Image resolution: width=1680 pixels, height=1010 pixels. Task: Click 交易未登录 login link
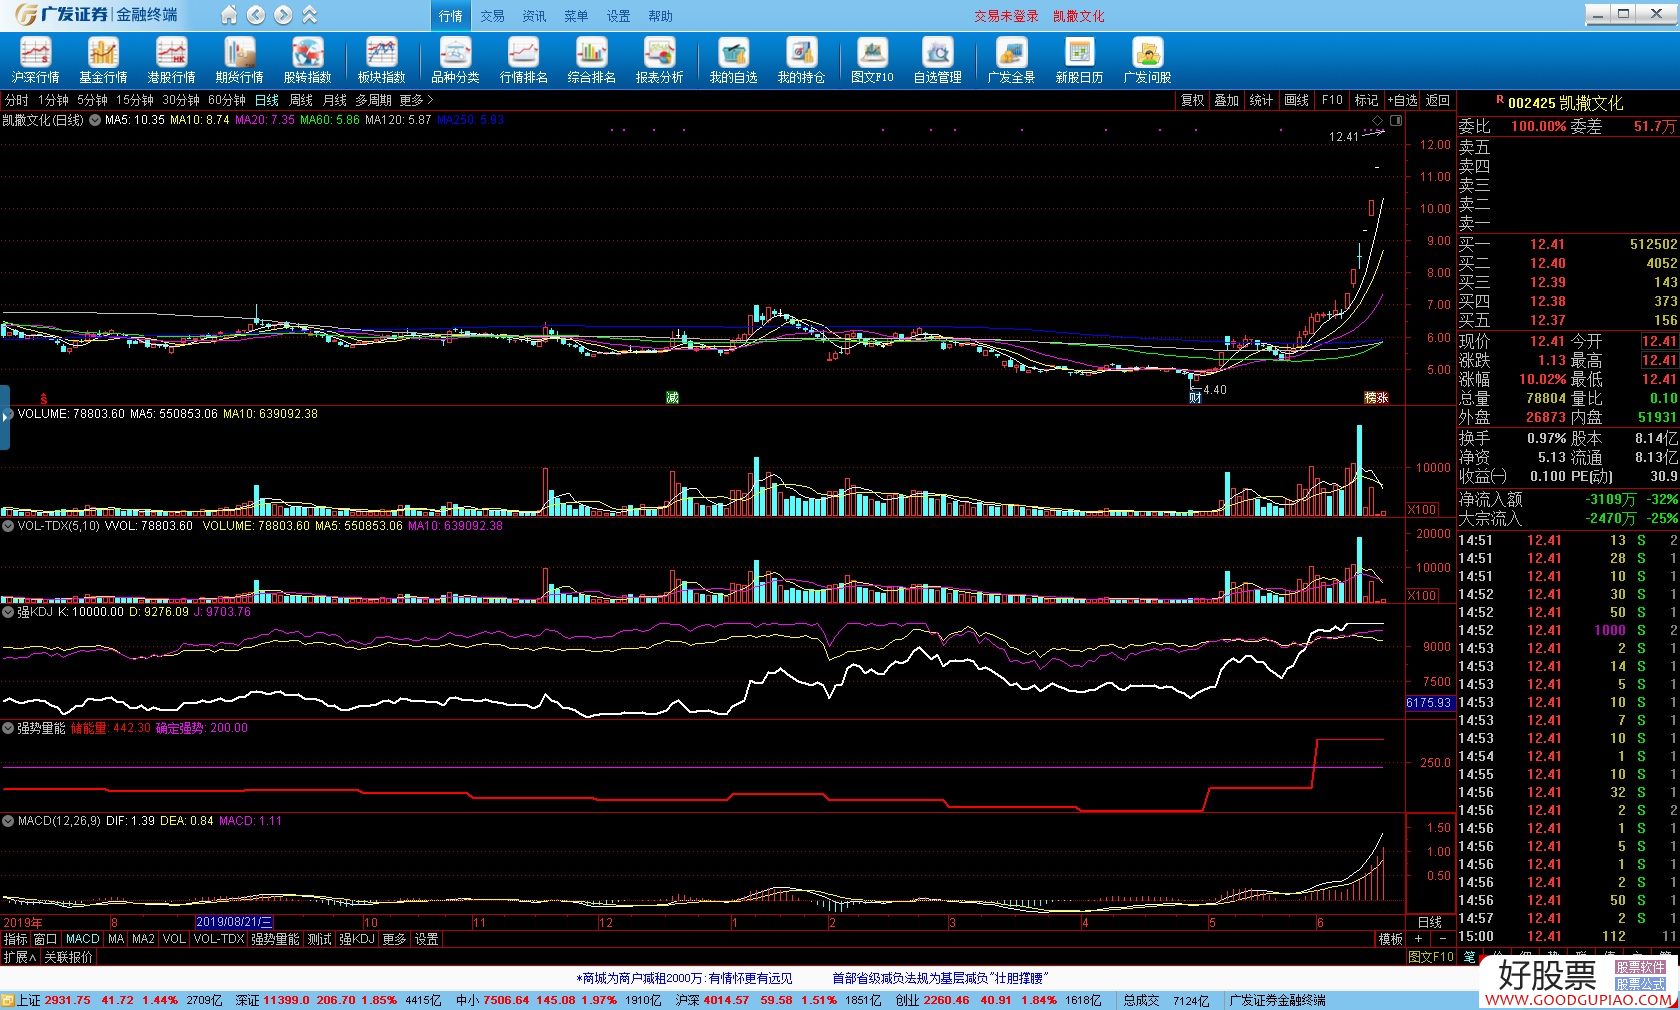pos(1006,16)
